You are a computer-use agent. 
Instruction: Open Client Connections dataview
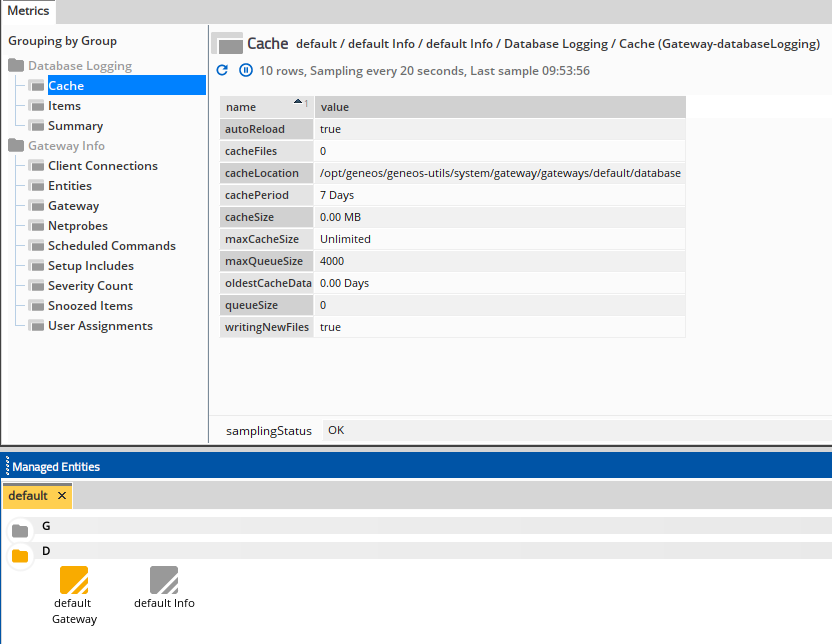click(x=103, y=166)
